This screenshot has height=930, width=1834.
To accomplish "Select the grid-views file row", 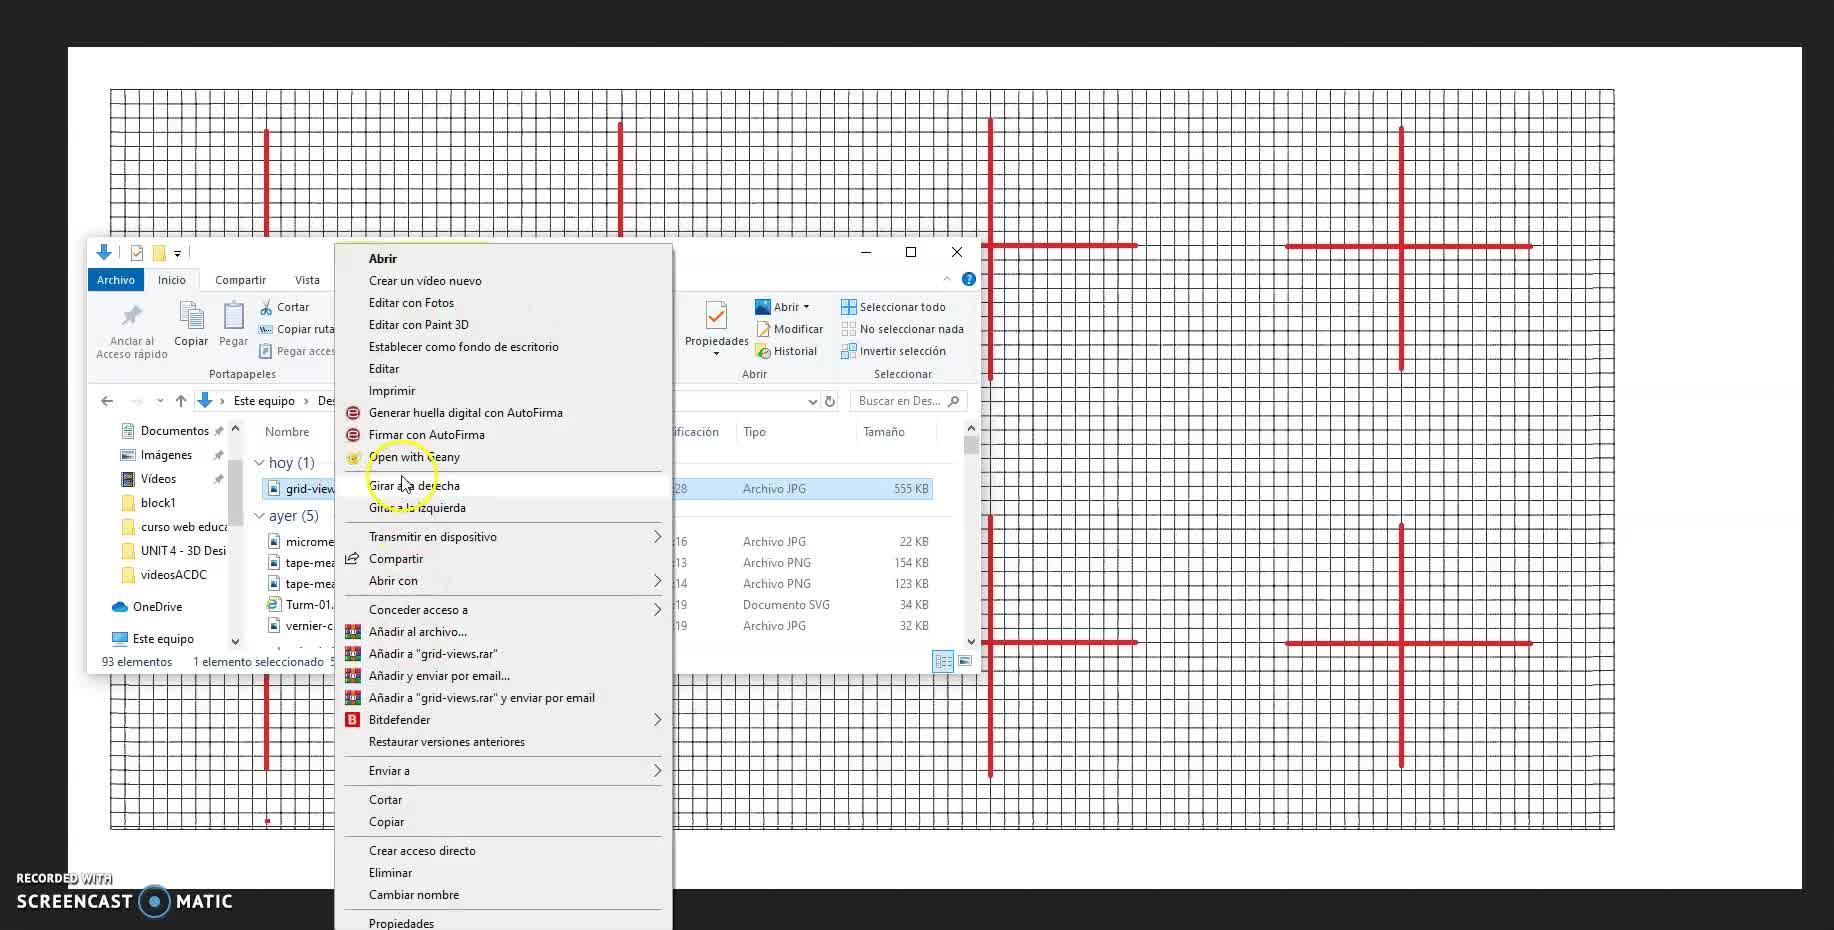I will [x=597, y=489].
